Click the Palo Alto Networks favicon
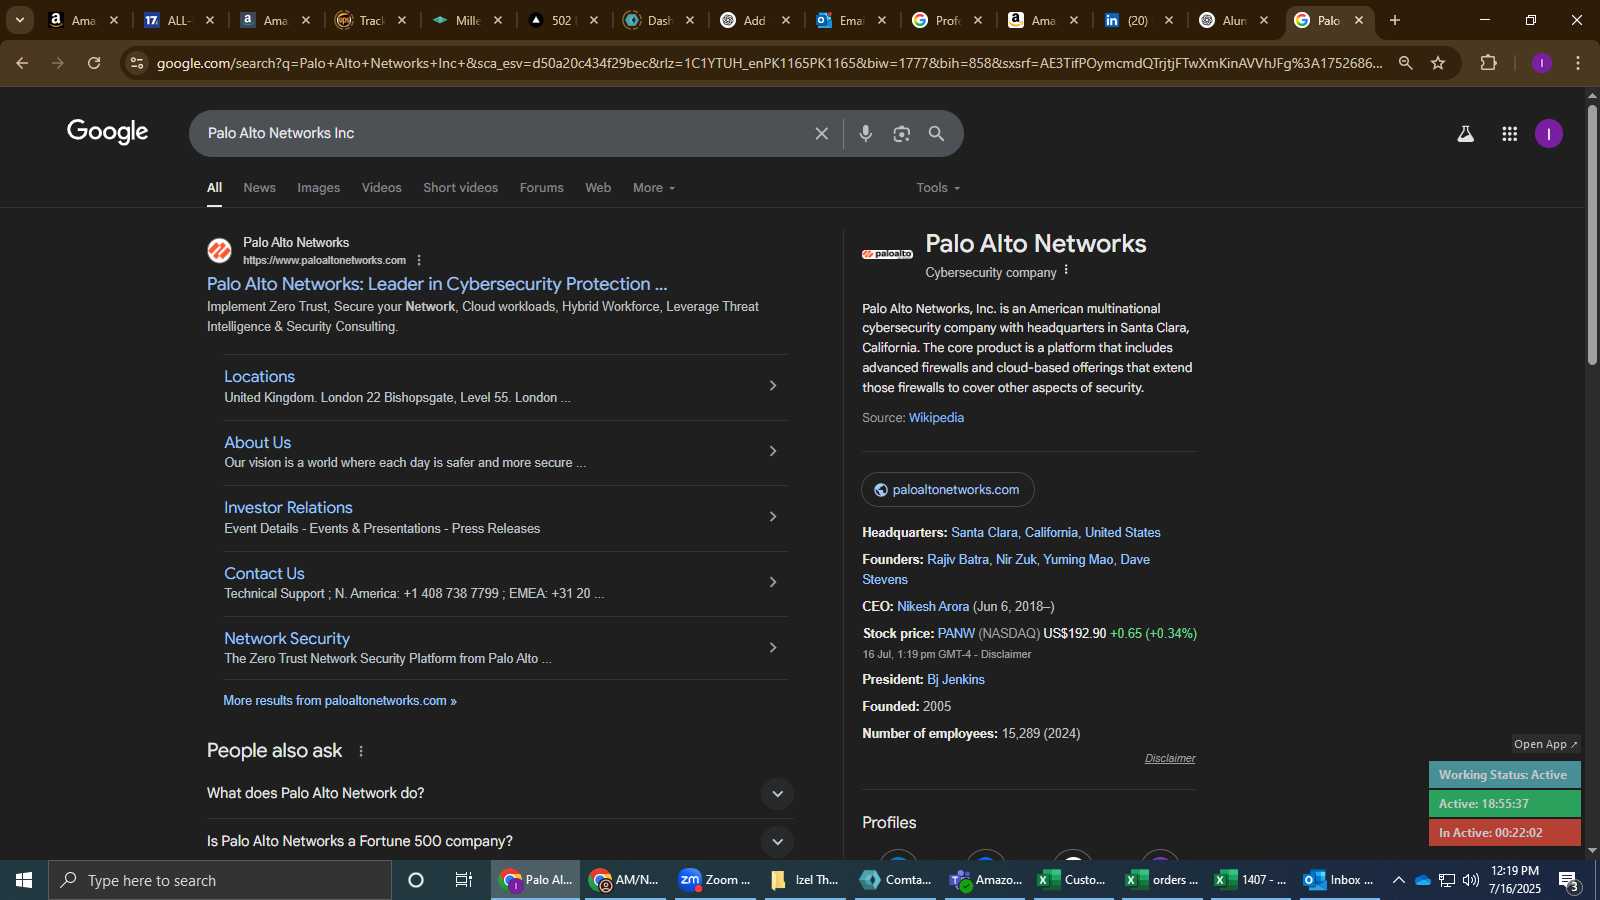Viewport: 1600px width, 900px height. pyautogui.click(x=219, y=250)
